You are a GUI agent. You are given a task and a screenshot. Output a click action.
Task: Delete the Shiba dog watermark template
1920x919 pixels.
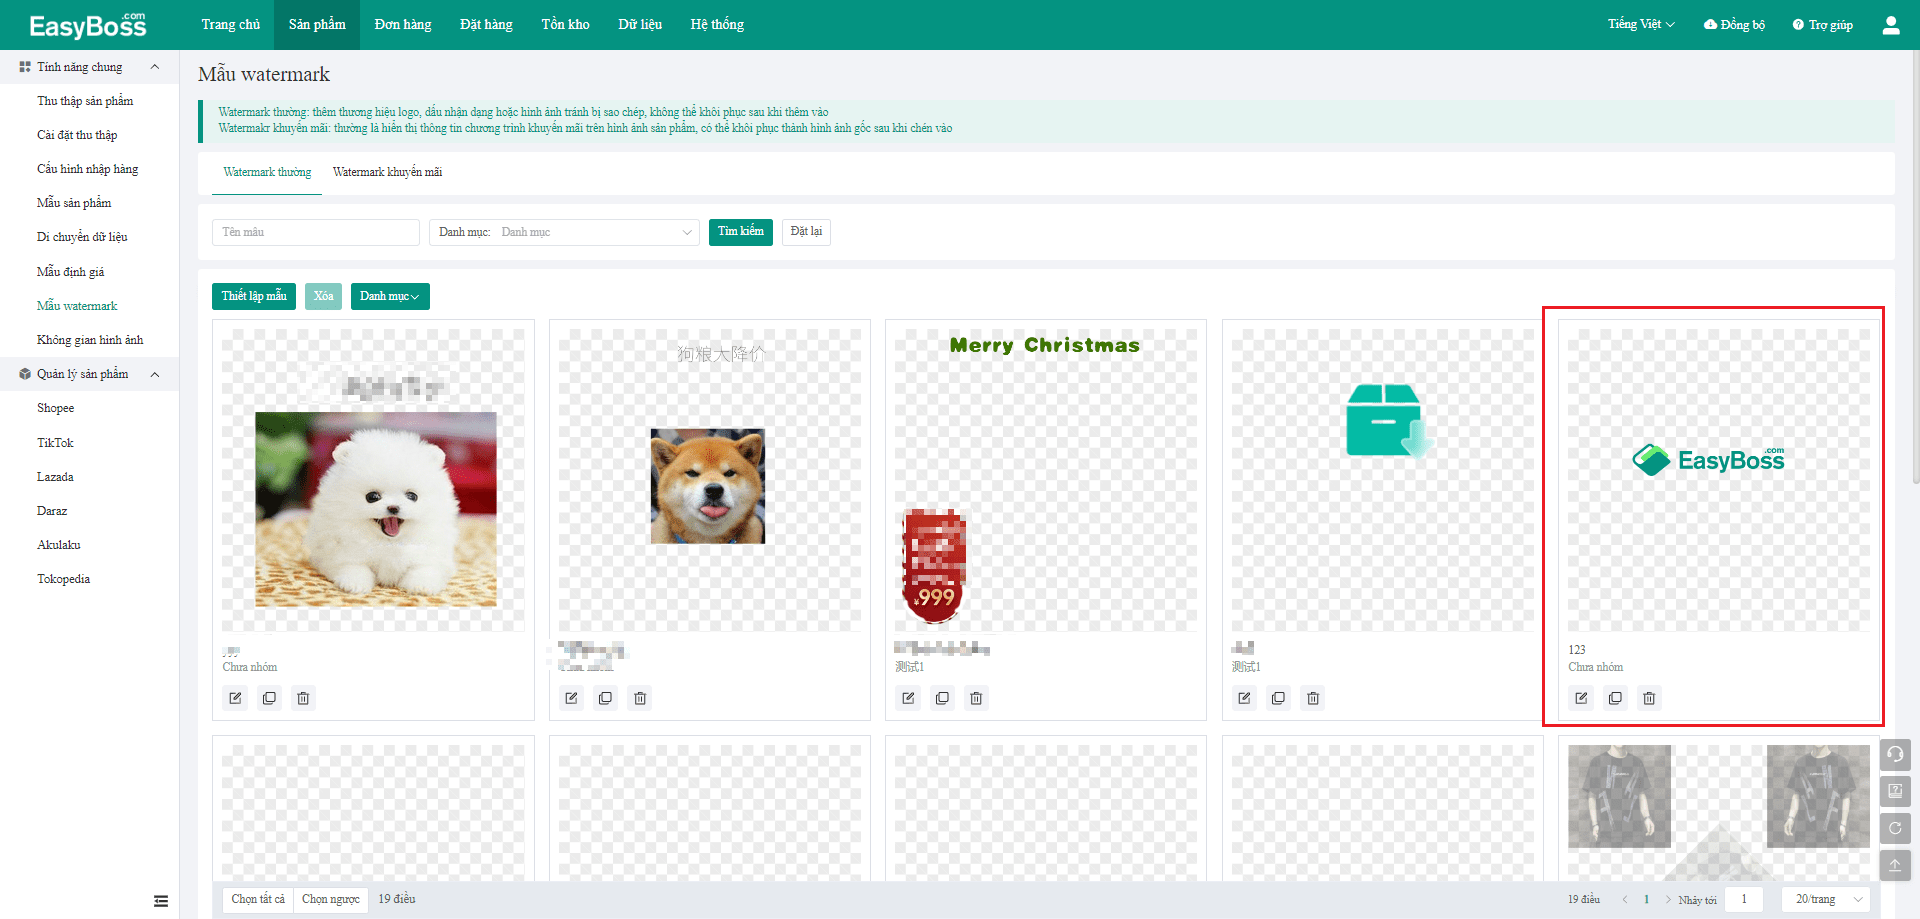[x=640, y=698]
